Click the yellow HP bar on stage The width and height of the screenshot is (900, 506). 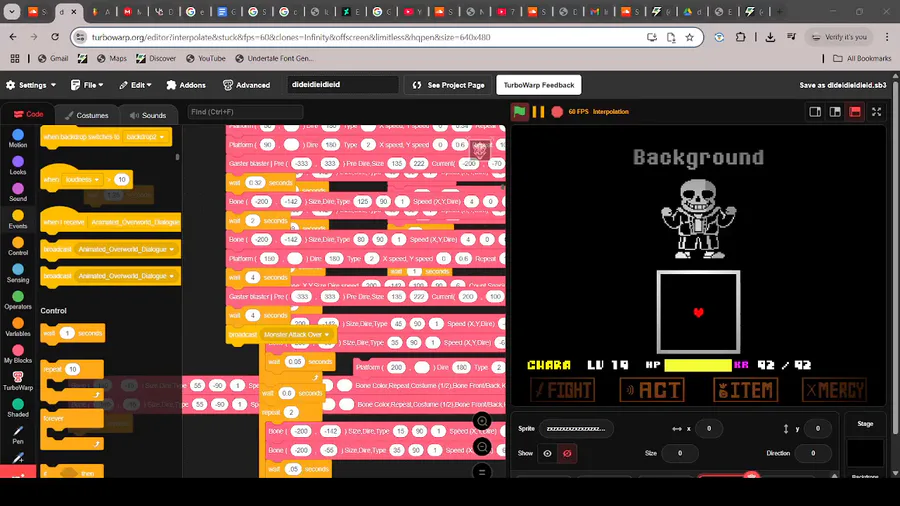click(698, 365)
